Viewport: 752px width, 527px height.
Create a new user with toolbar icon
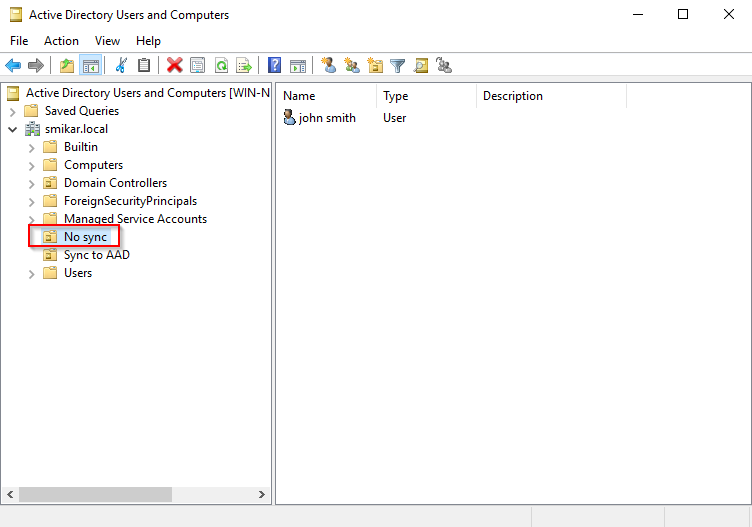tap(329, 65)
